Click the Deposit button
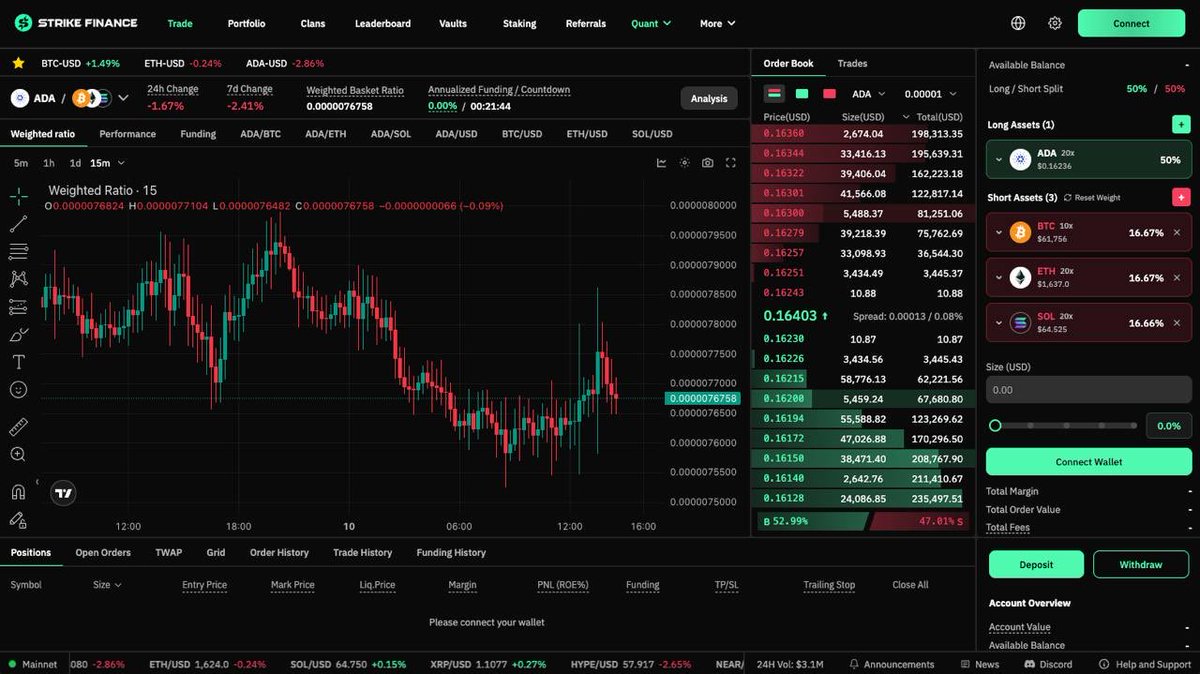Image resolution: width=1200 pixels, height=674 pixels. 1036,564
